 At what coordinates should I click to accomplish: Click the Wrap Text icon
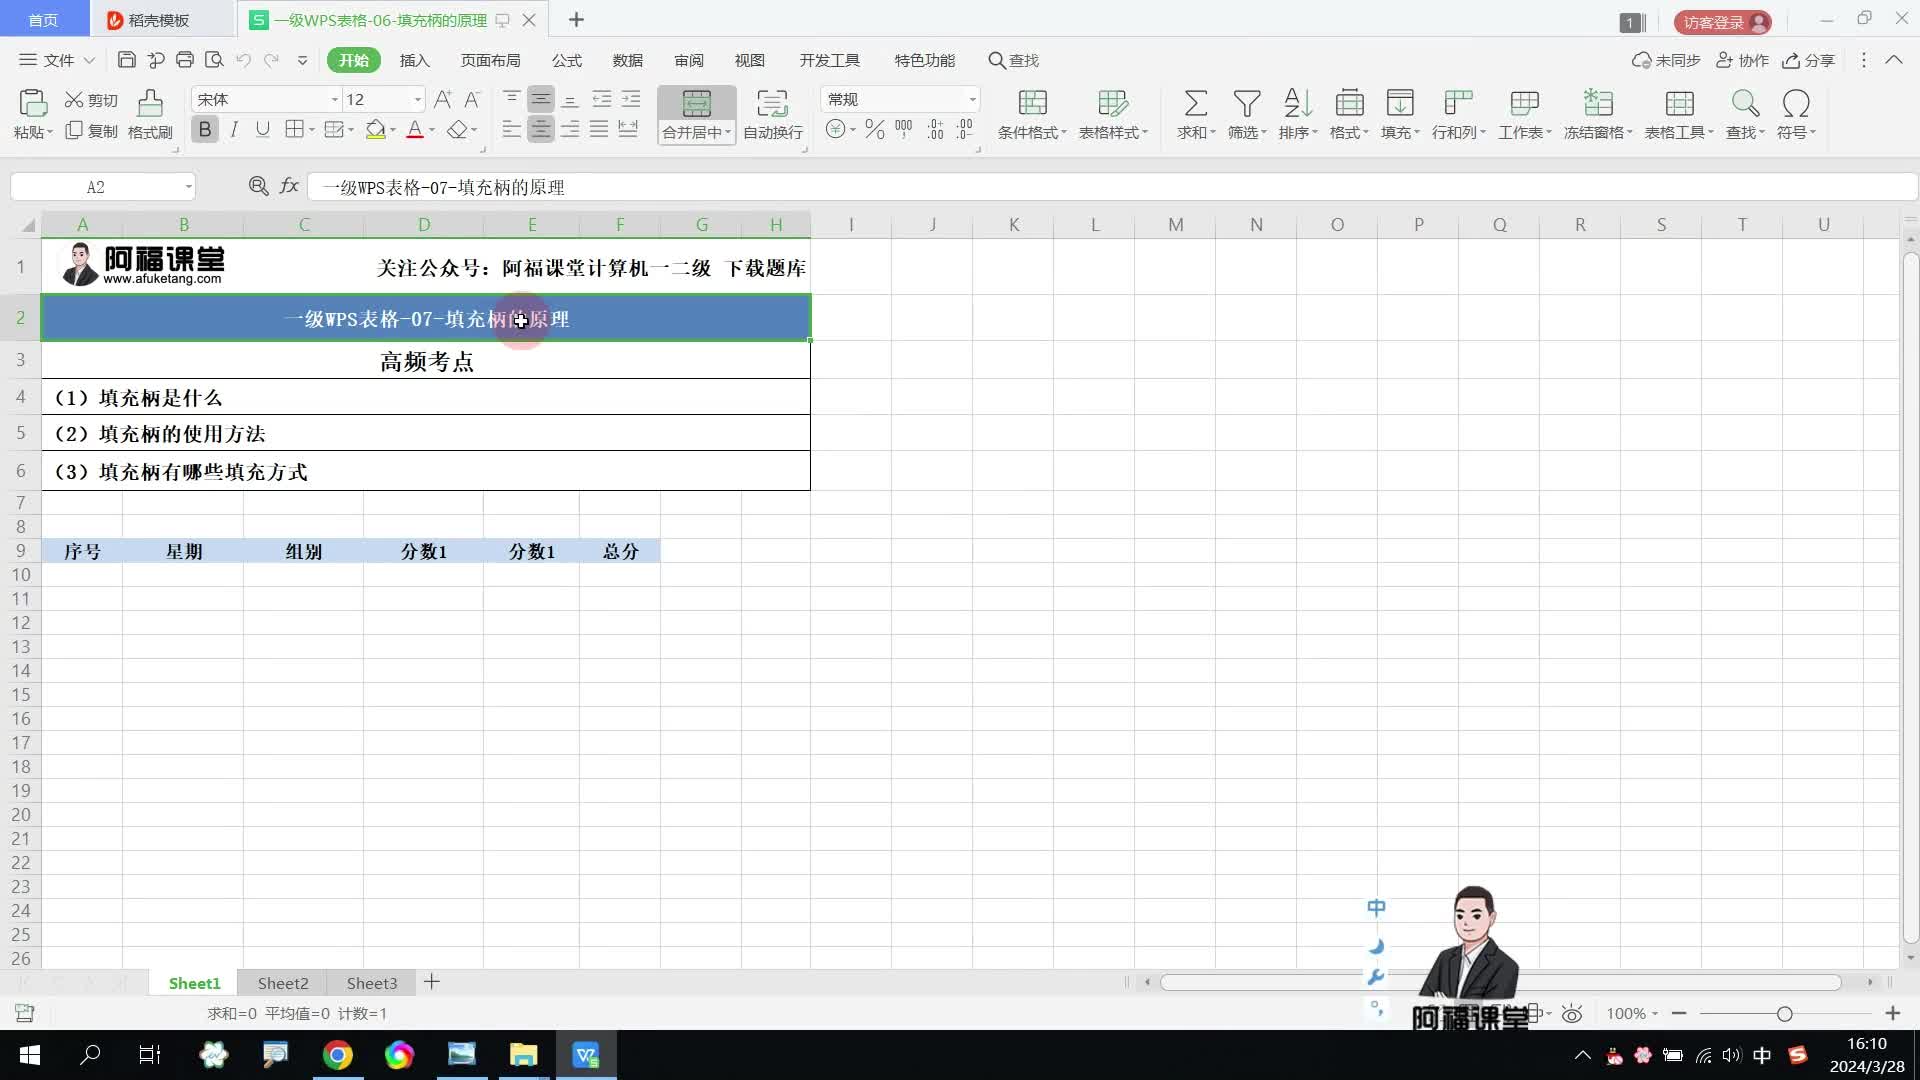click(772, 103)
